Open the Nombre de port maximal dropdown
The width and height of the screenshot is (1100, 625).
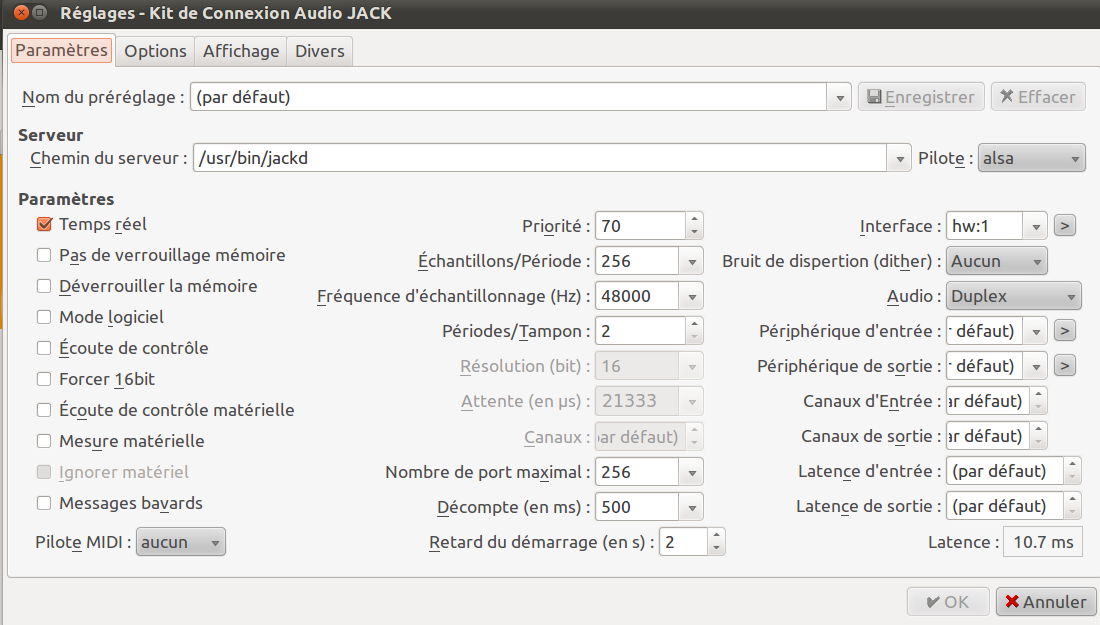click(x=691, y=473)
